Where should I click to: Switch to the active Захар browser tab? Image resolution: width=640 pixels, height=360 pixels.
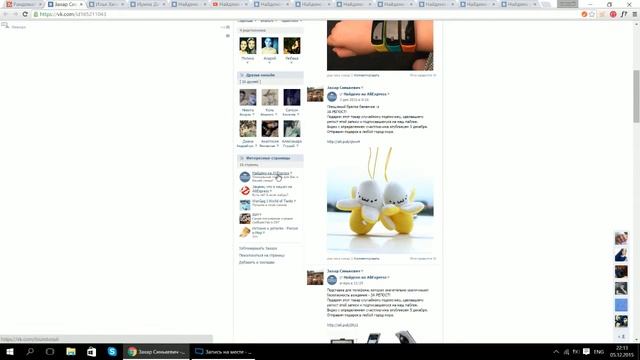65,4
